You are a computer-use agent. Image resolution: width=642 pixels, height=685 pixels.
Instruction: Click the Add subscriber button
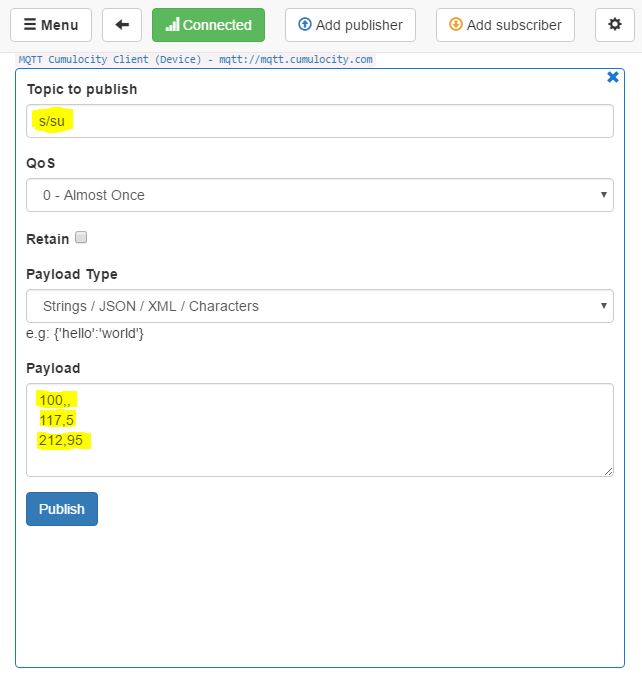pos(505,25)
